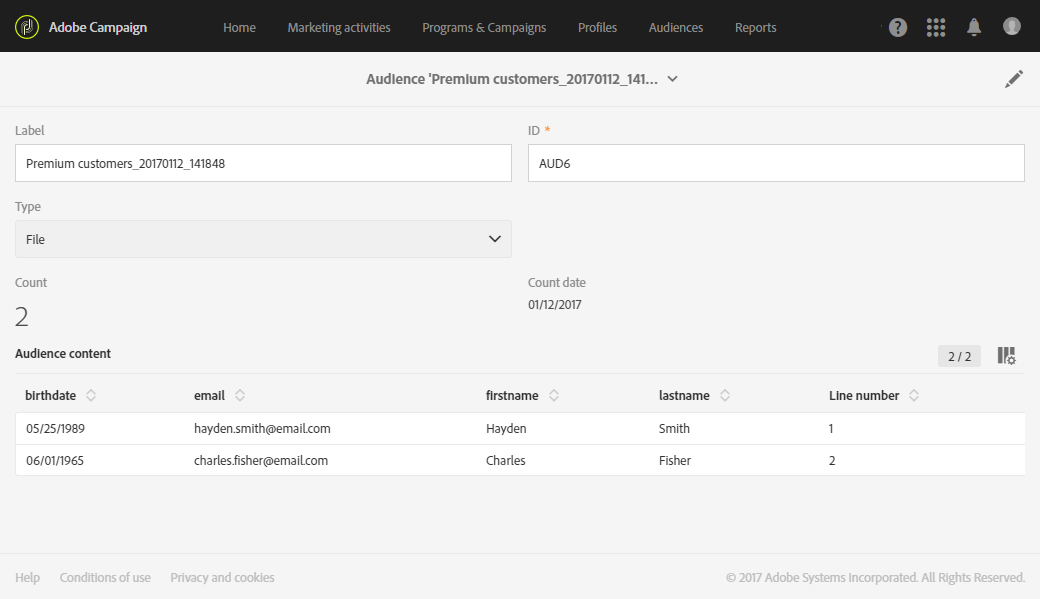Click the Label input field

[263, 163]
